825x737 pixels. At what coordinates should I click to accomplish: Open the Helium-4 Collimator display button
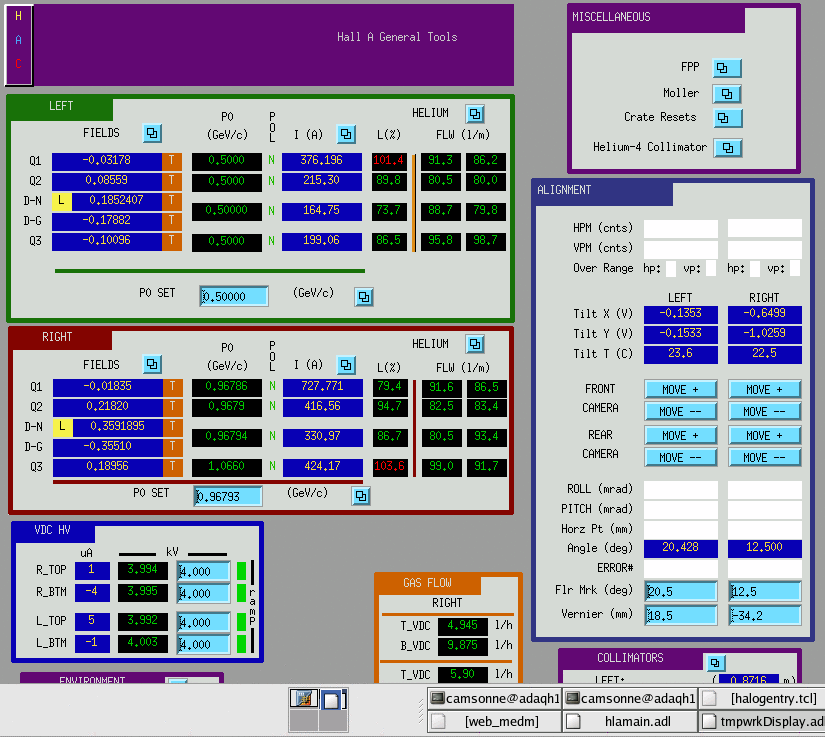pyautogui.click(x=728, y=148)
